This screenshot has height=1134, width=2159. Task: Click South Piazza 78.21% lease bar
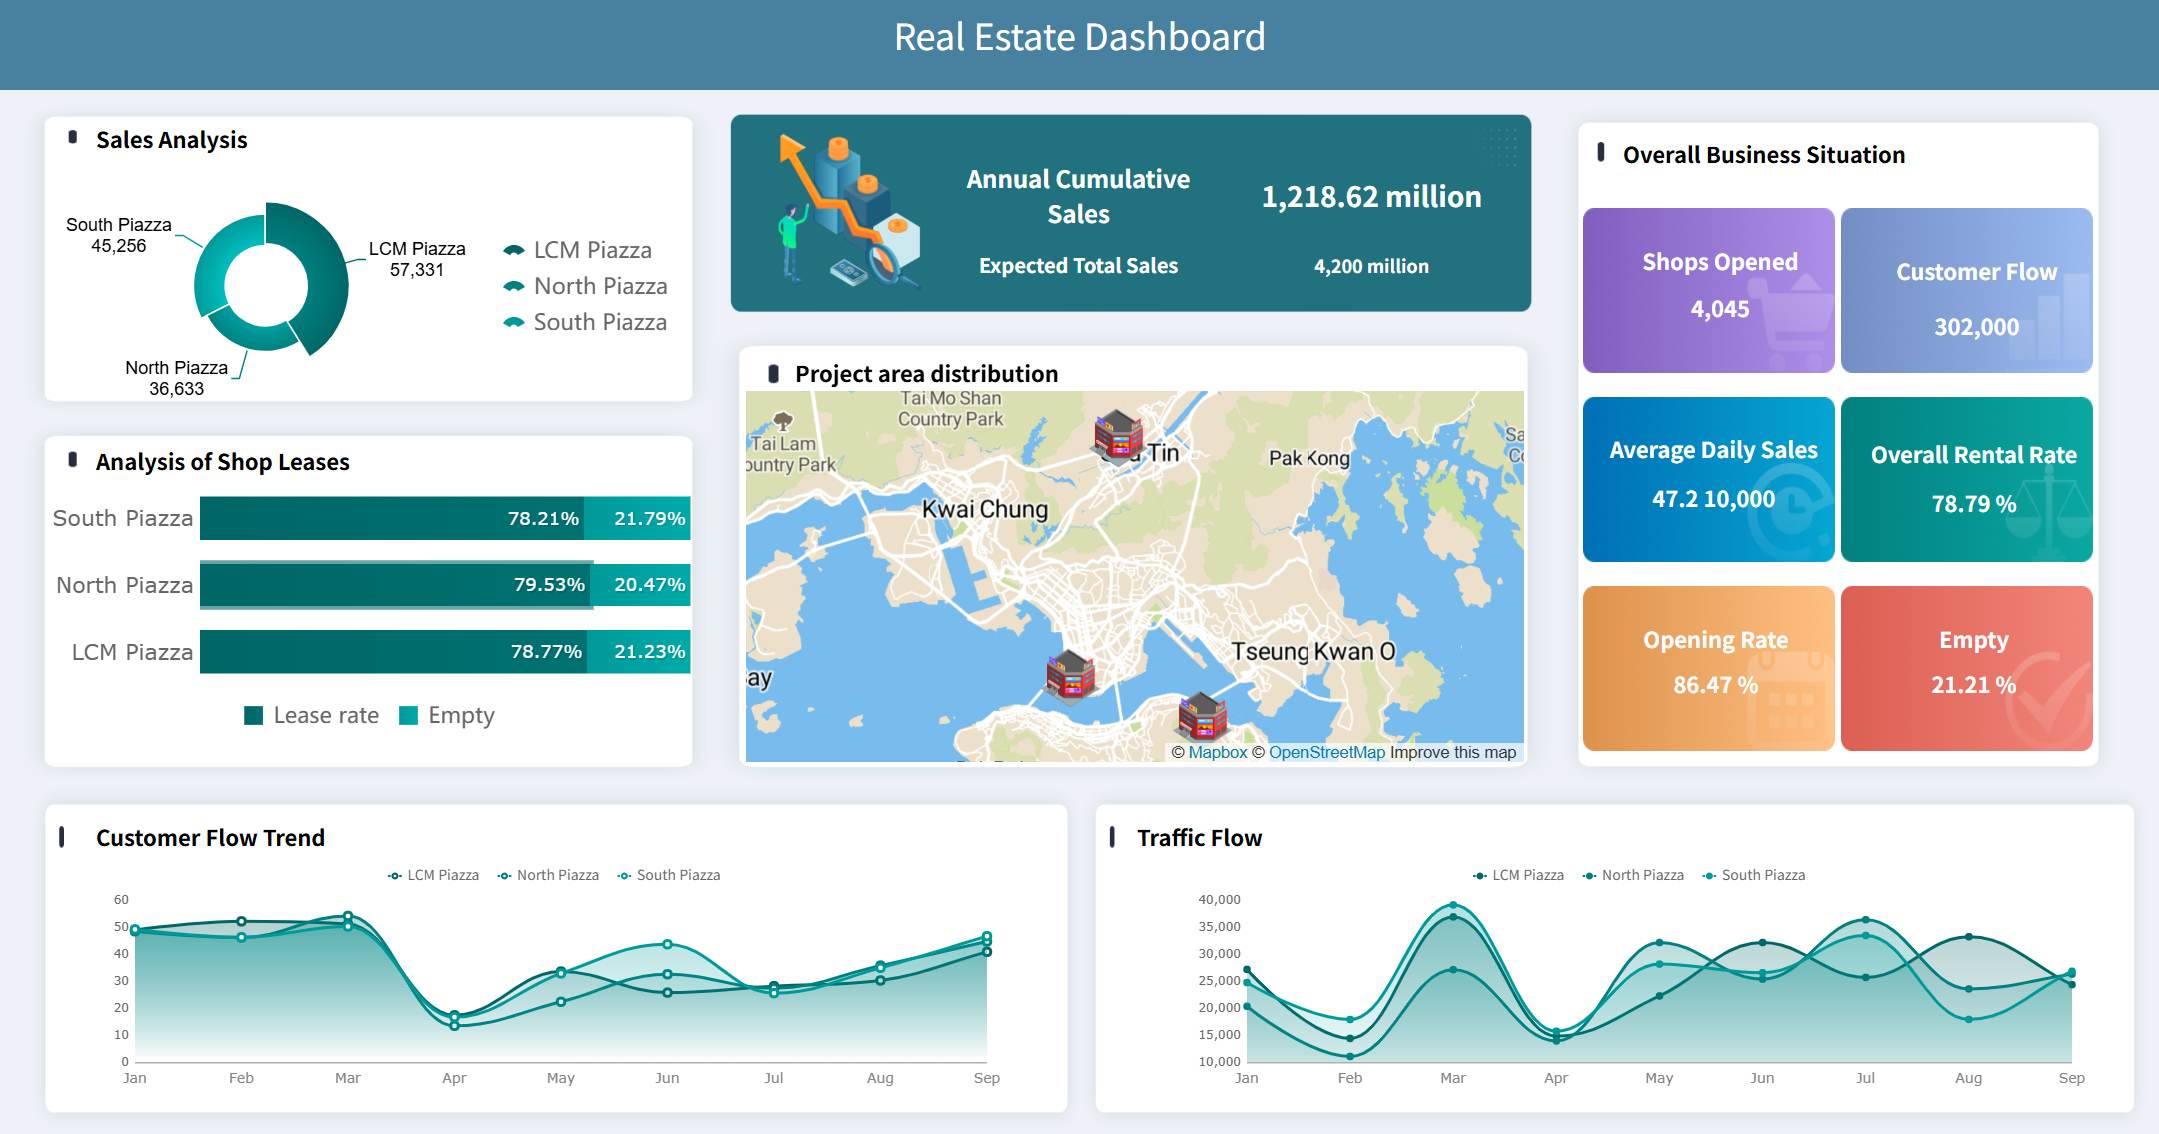392,518
